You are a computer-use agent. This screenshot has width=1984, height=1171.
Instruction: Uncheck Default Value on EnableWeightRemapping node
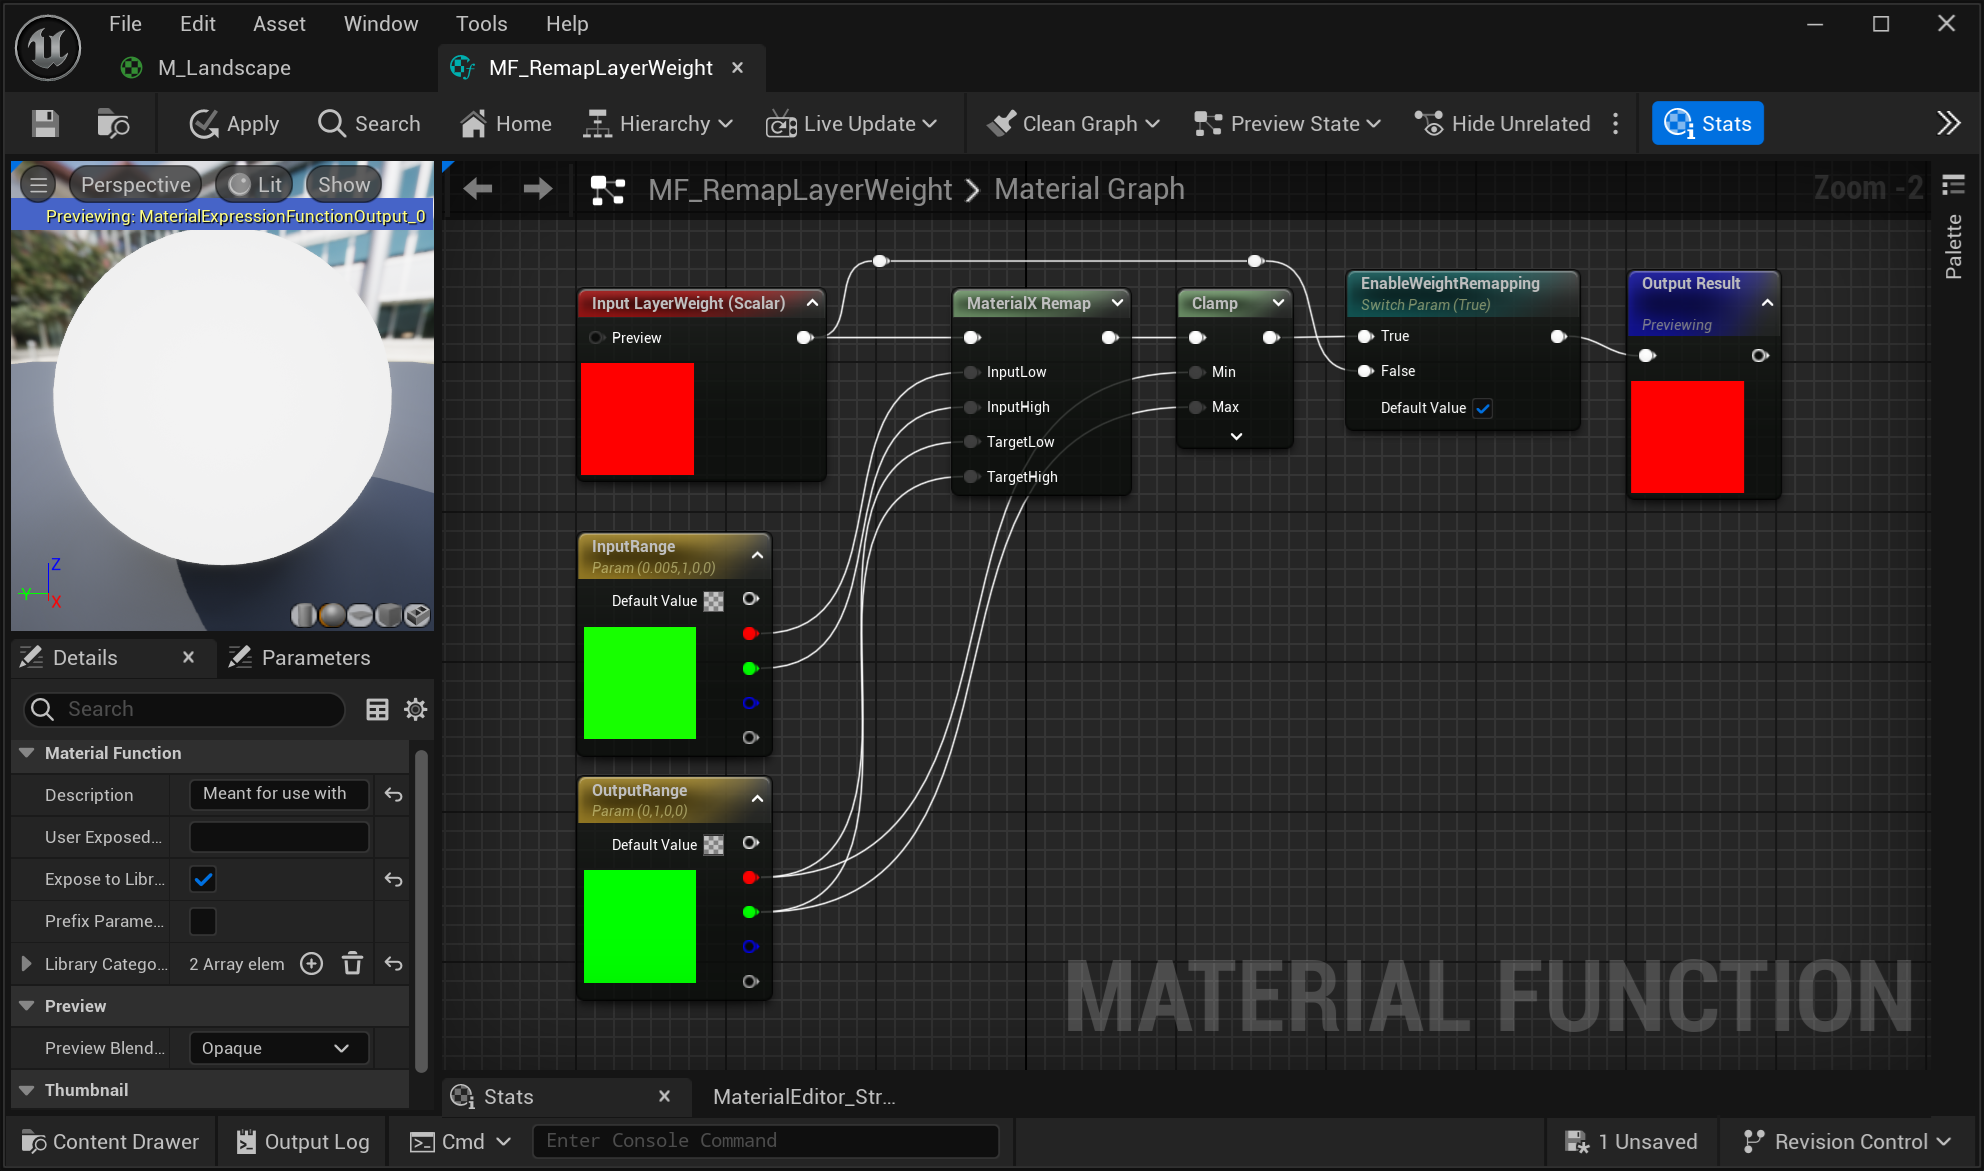point(1483,408)
